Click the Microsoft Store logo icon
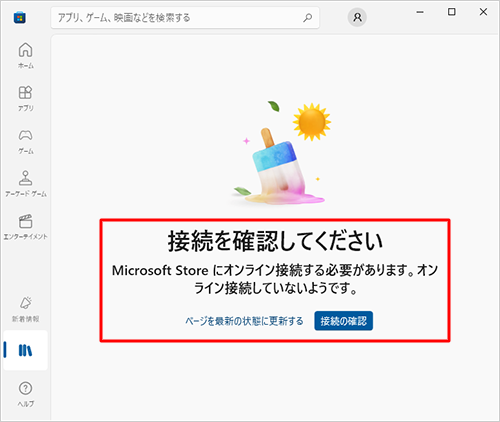Image resolution: width=500 pixels, height=422 pixels. click(20, 17)
